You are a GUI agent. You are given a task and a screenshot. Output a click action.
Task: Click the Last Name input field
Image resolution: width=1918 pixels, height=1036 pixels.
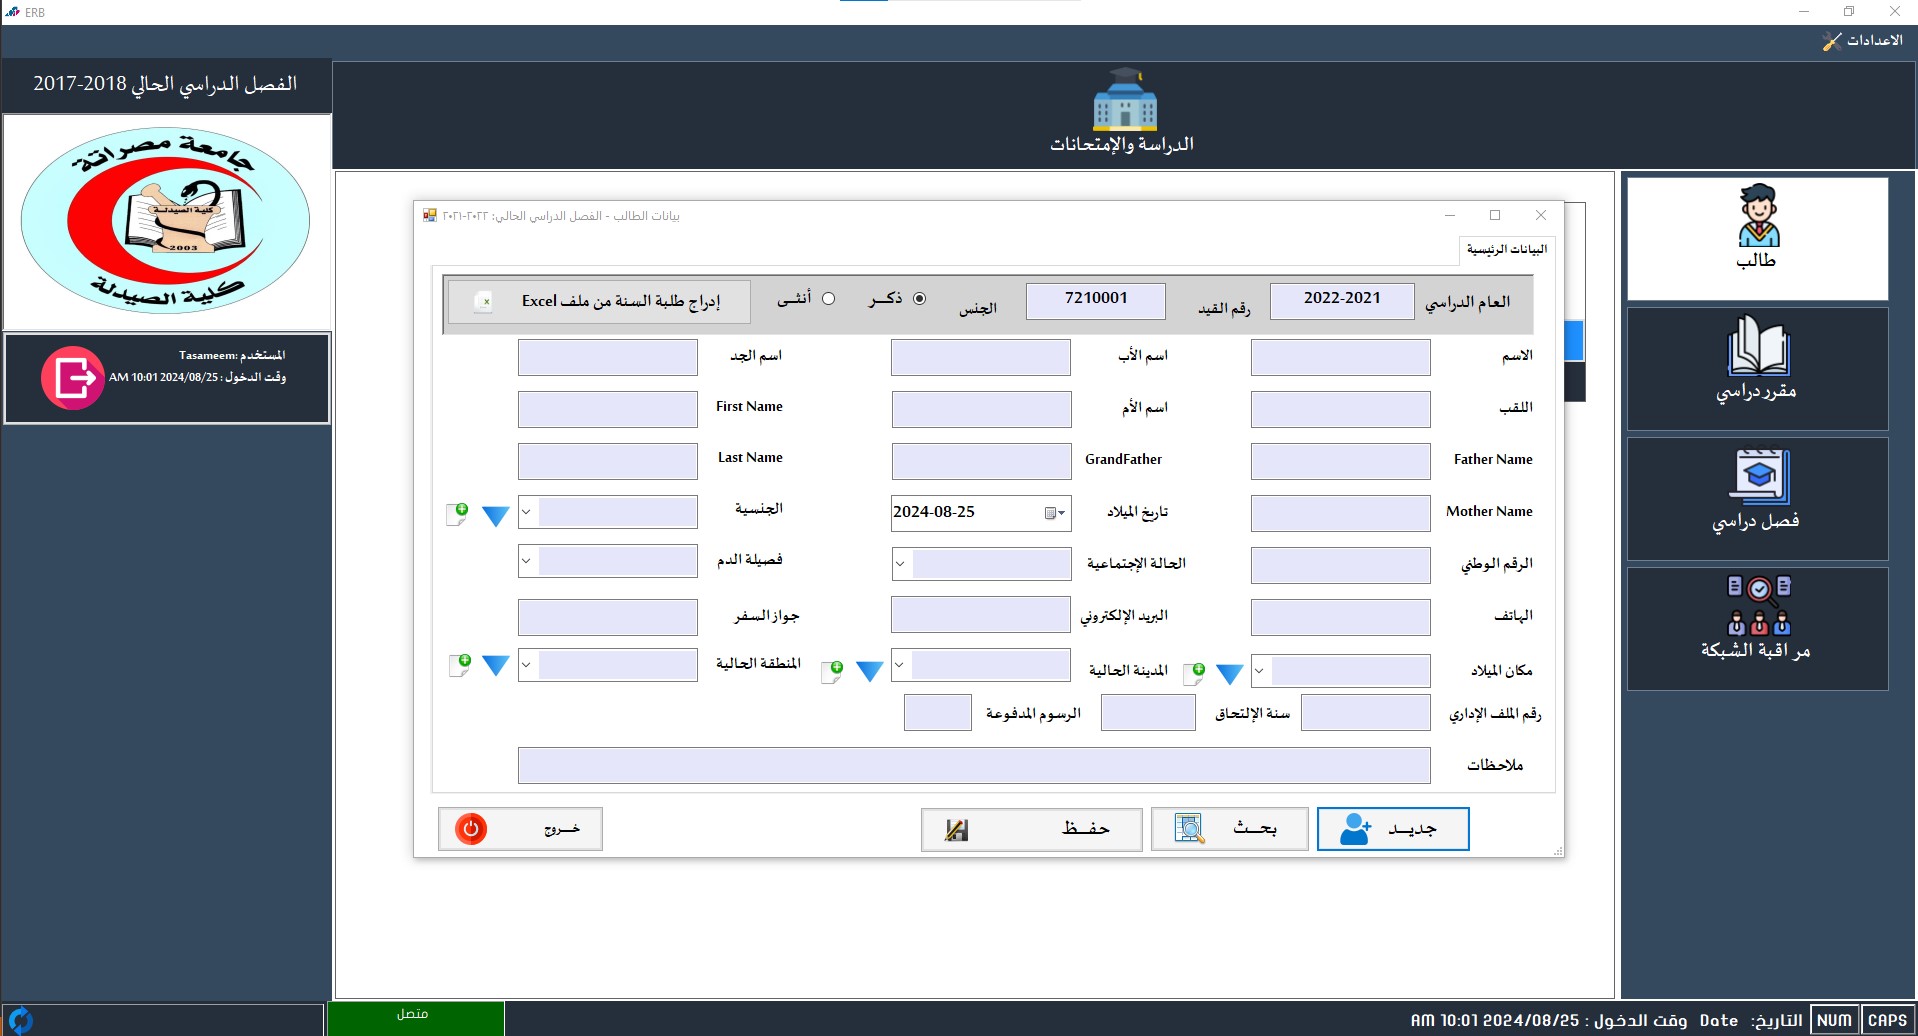pyautogui.click(x=608, y=461)
